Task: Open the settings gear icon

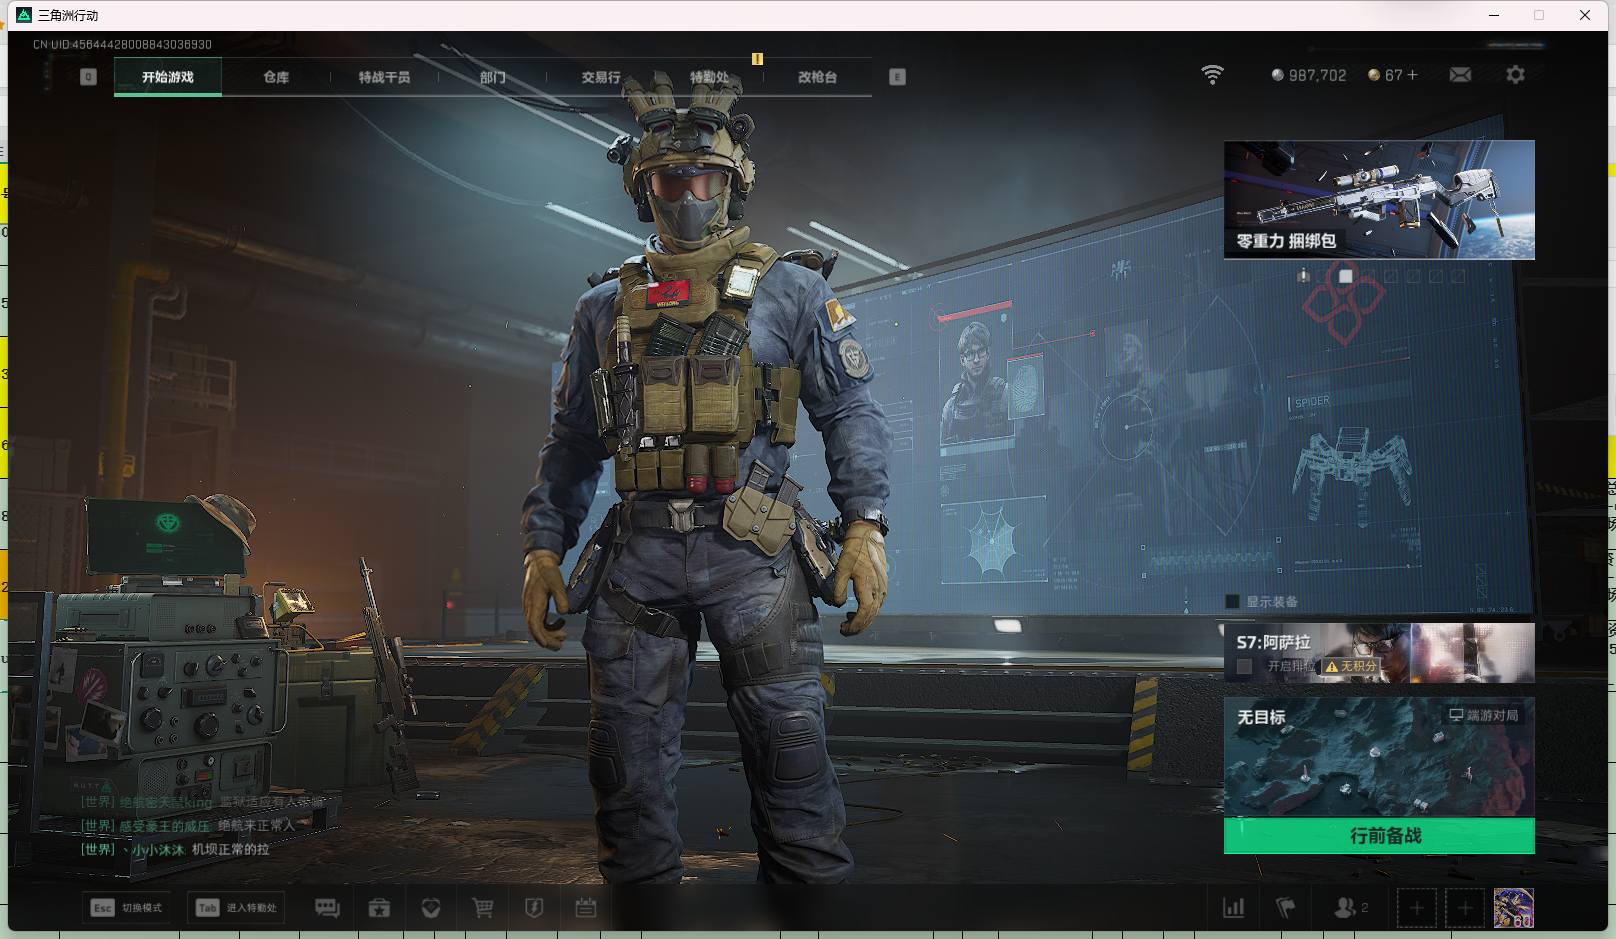Action: tap(1515, 75)
